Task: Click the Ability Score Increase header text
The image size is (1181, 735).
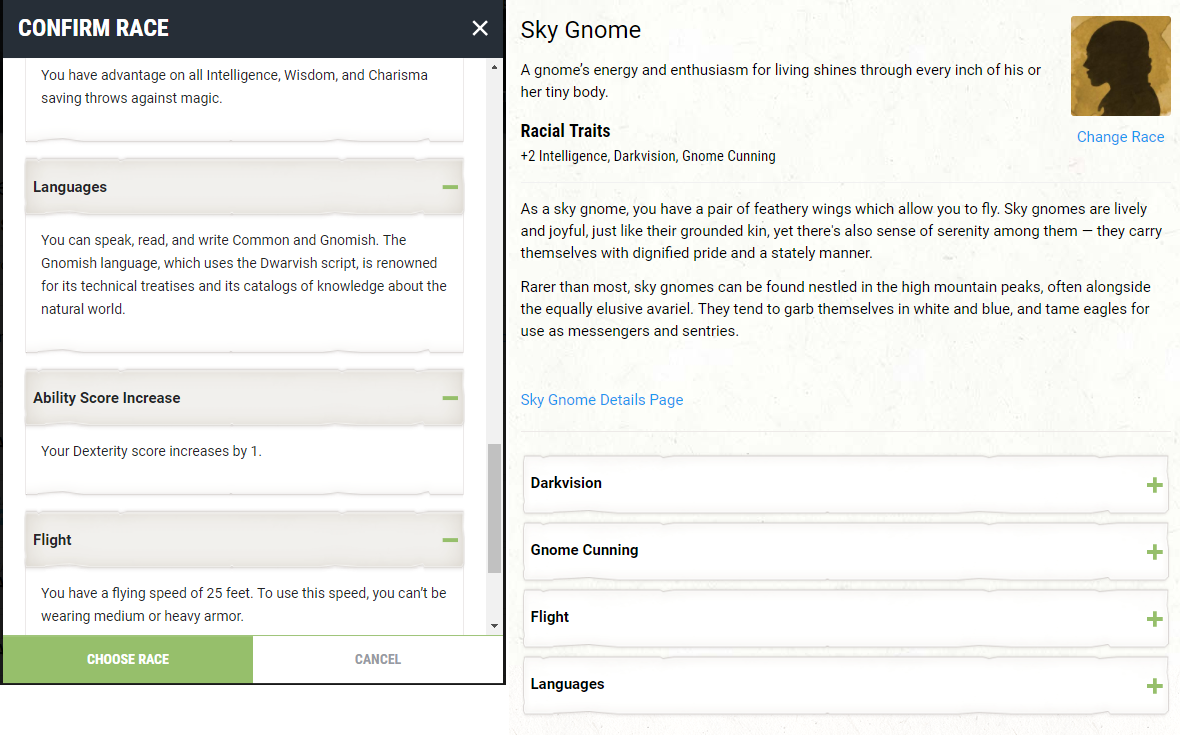Action: click(106, 398)
